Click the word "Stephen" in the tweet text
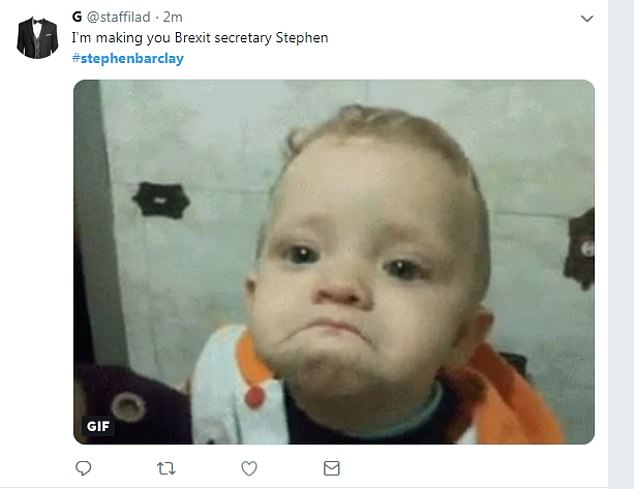The width and height of the screenshot is (634, 489). point(305,38)
